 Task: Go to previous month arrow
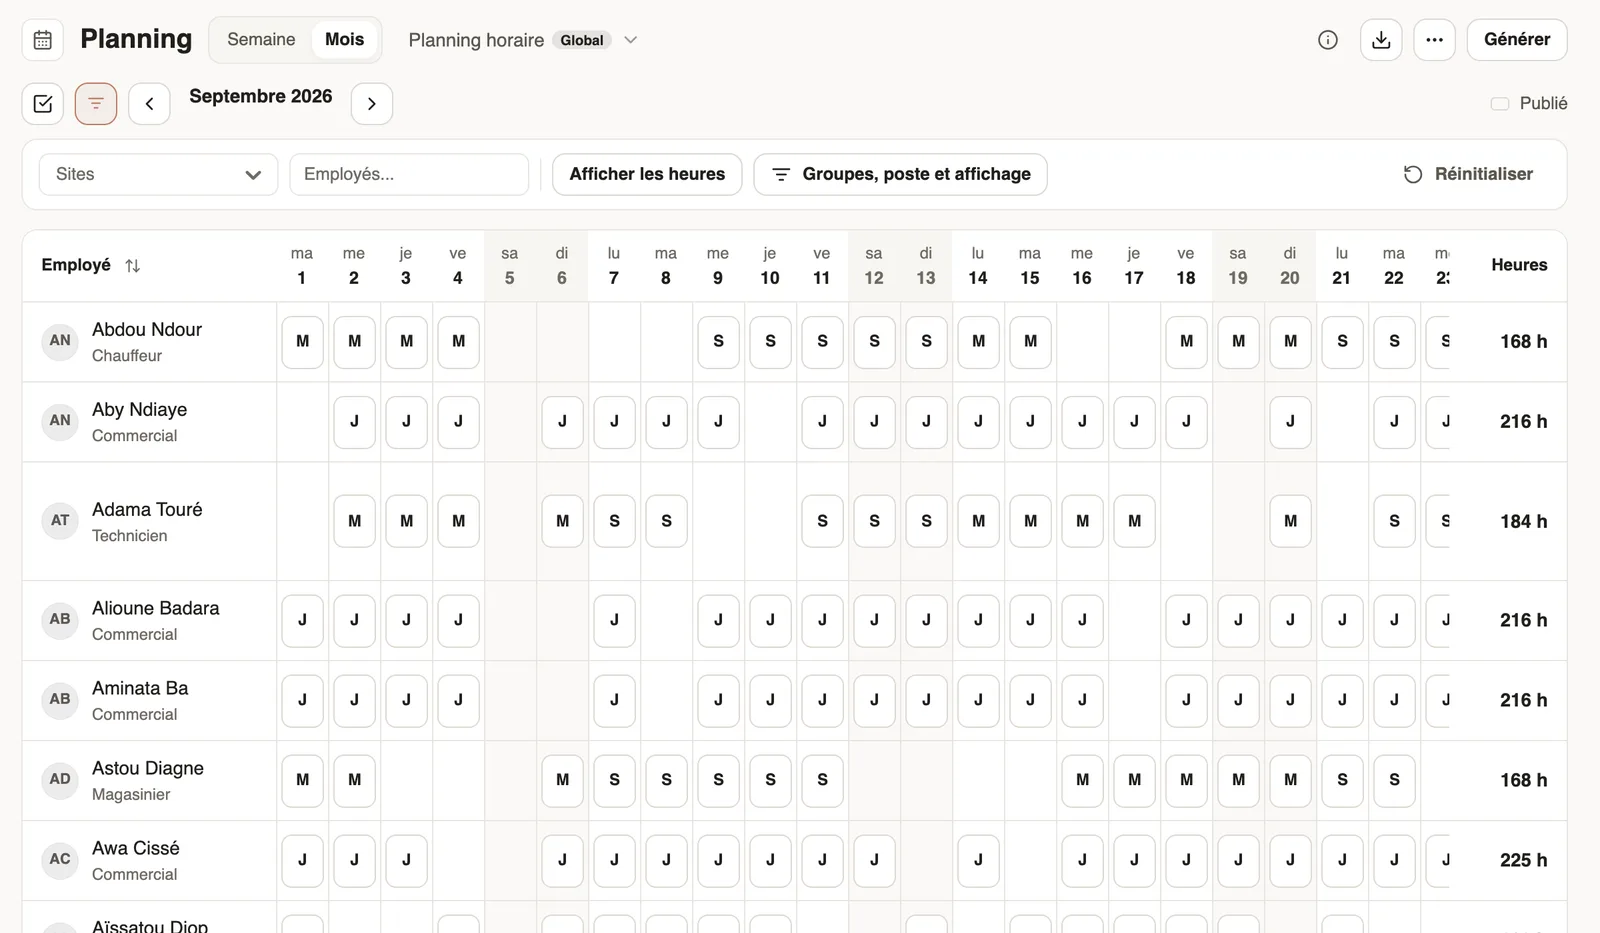(x=149, y=103)
